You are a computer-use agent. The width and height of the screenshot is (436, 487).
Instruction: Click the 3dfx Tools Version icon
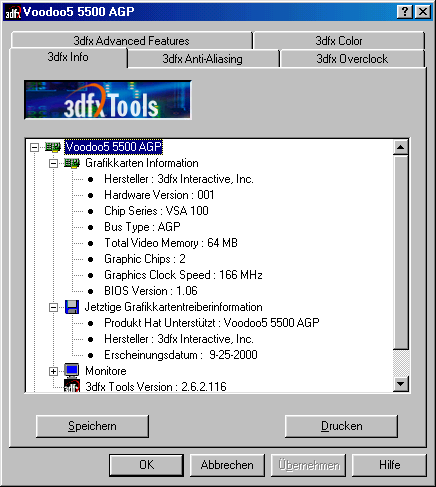[72, 386]
